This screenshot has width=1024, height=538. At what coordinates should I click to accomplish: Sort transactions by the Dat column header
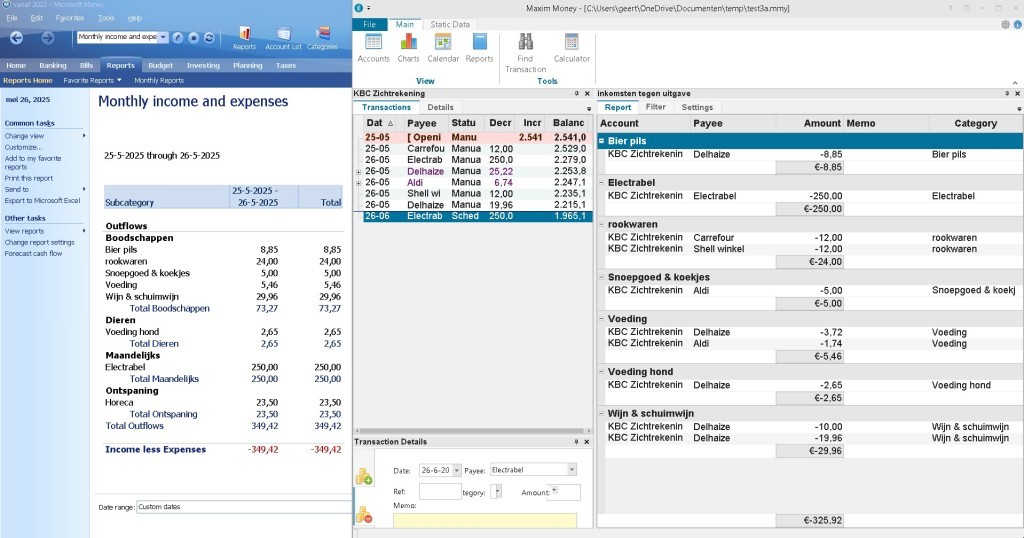coord(379,123)
